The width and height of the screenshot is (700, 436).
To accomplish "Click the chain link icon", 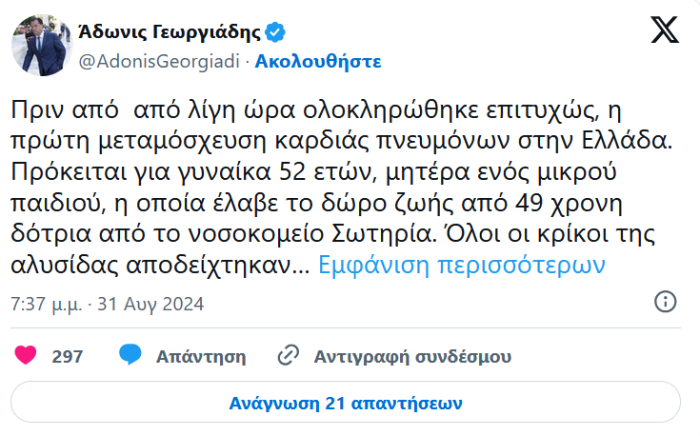I will pyautogui.click(x=288, y=355).
